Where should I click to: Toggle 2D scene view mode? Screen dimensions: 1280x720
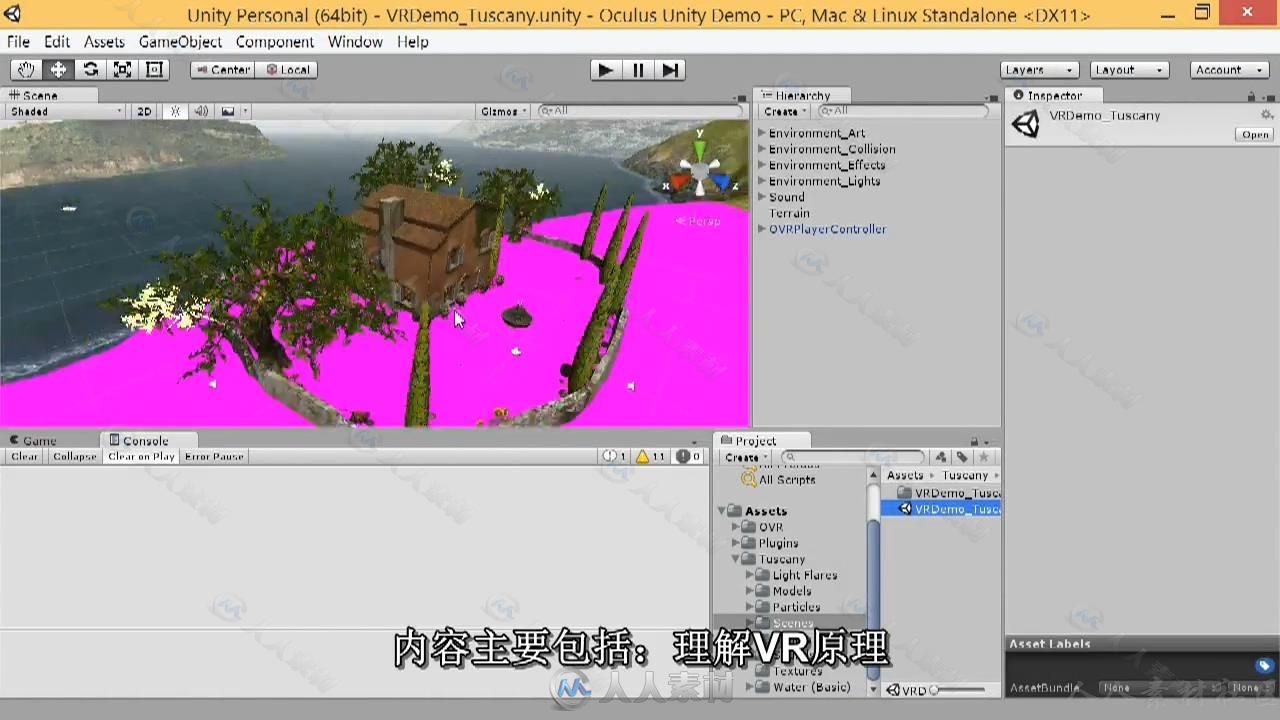[x=144, y=111]
